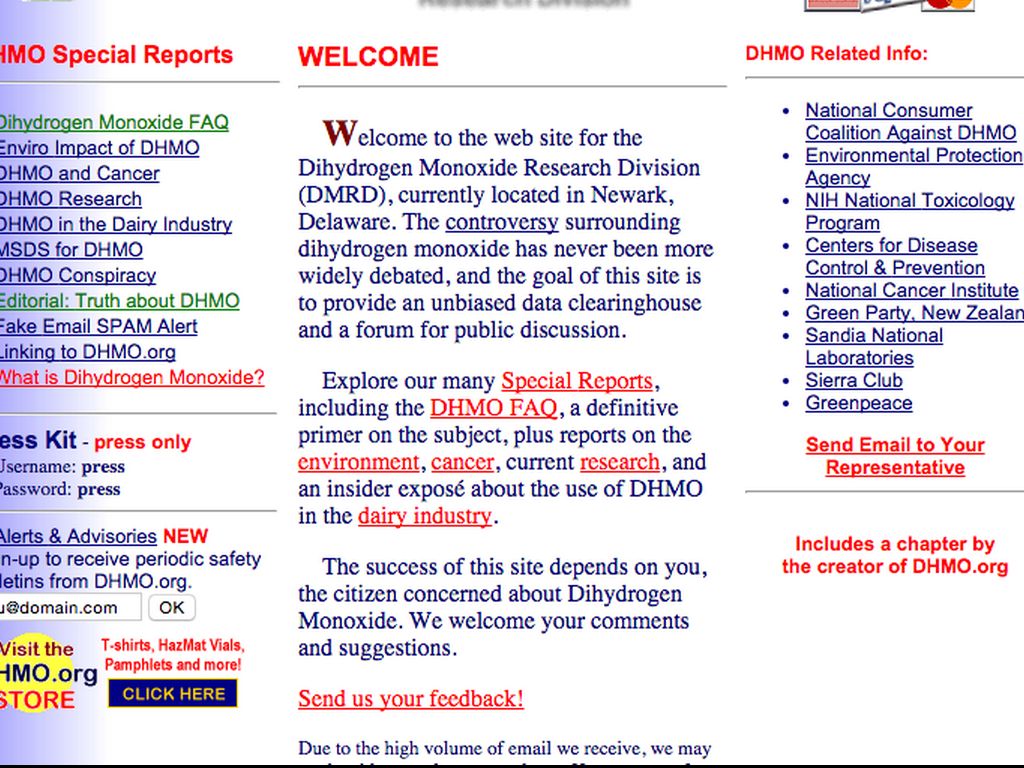The image size is (1024, 768).
Task: Click the 'Username: press' text
Action: click(62, 466)
